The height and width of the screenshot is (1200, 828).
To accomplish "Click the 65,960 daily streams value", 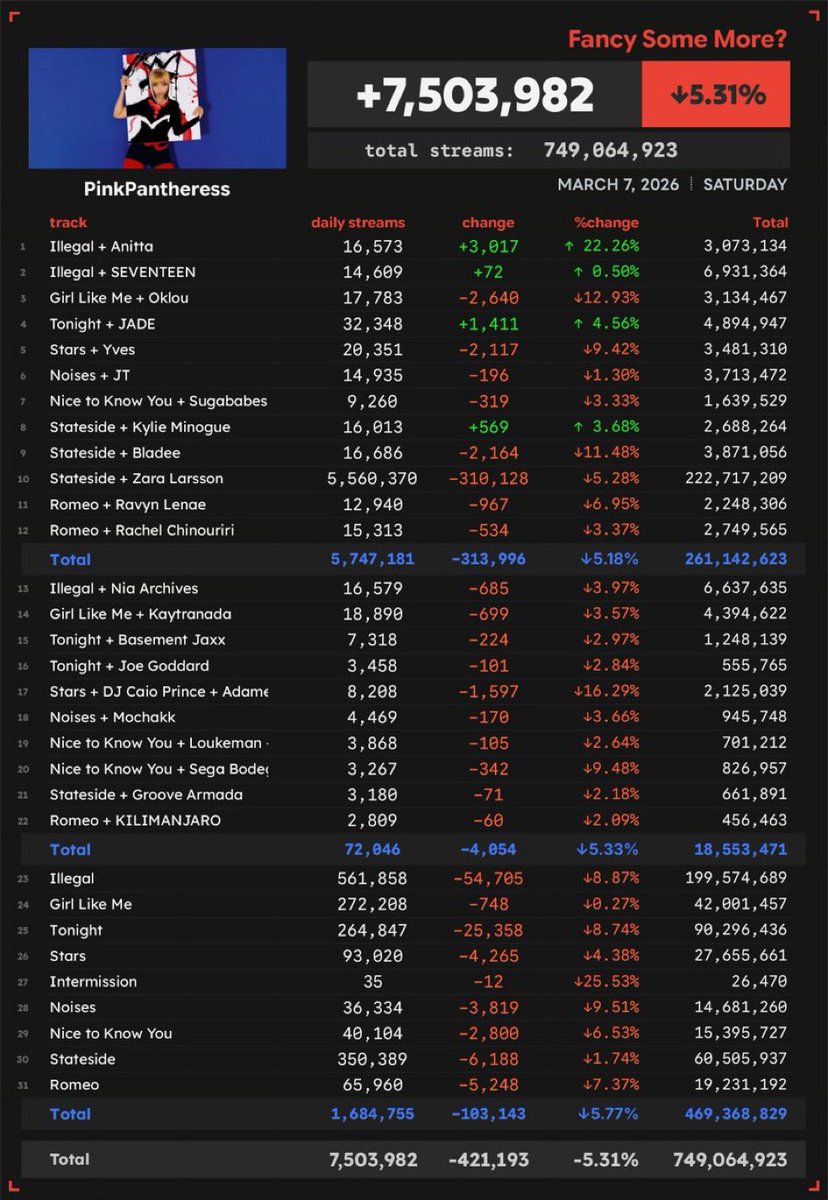I will point(372,1085).
